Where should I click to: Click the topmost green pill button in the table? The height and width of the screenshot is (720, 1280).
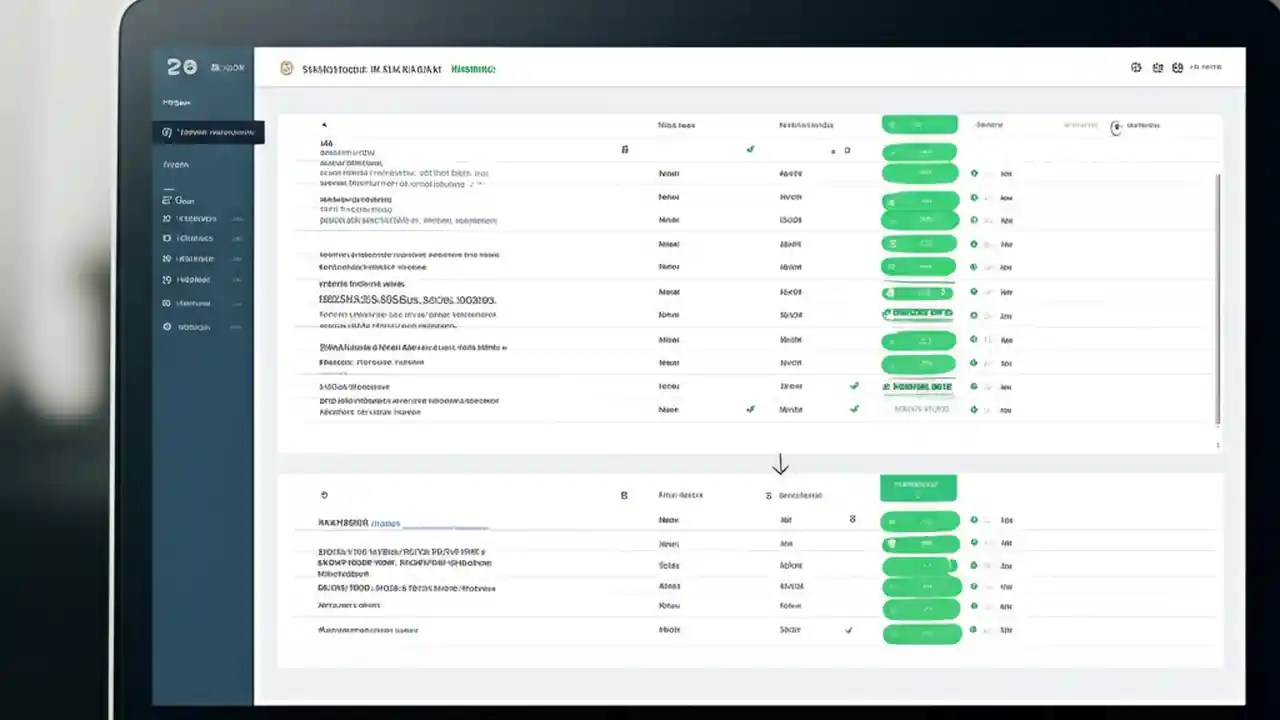[918, 124]
